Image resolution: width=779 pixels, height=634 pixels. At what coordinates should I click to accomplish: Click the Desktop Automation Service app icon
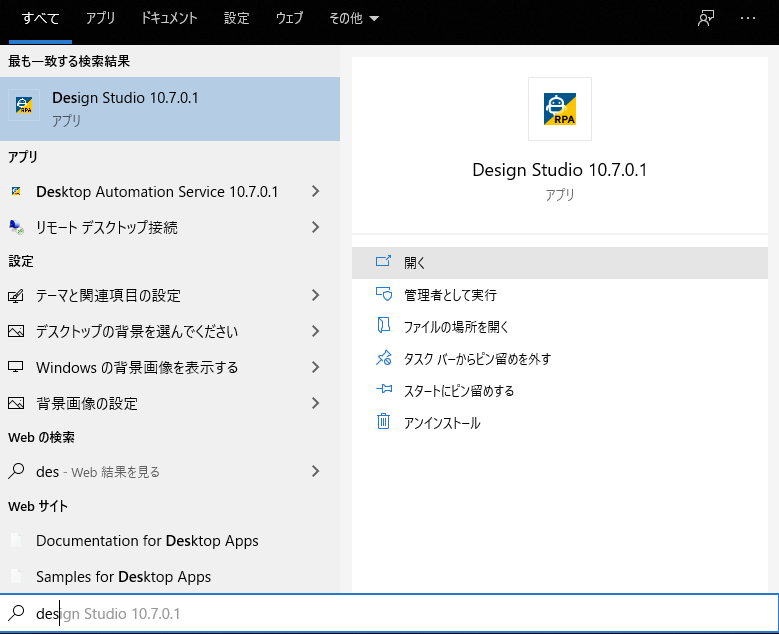click(x=16, y=191)
